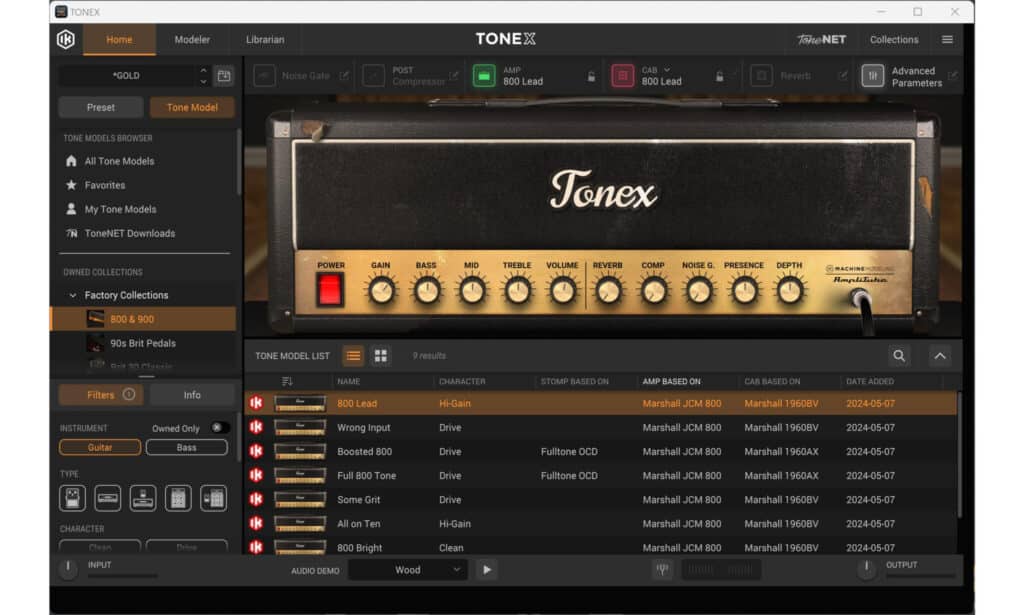Select the stomp pedal type icon
Viewport: 1024px width, 615px height.
click(x=72, y=499)
